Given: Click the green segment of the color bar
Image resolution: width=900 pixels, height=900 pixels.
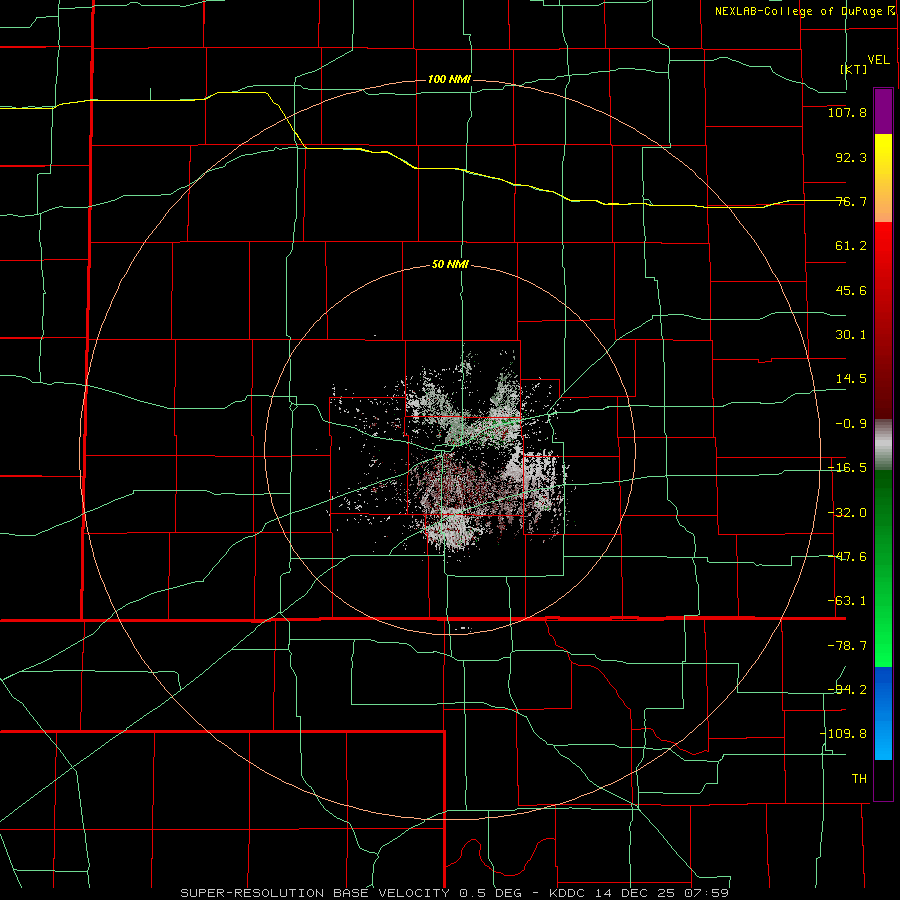Looking at the screenshot, I should point(883,568).
